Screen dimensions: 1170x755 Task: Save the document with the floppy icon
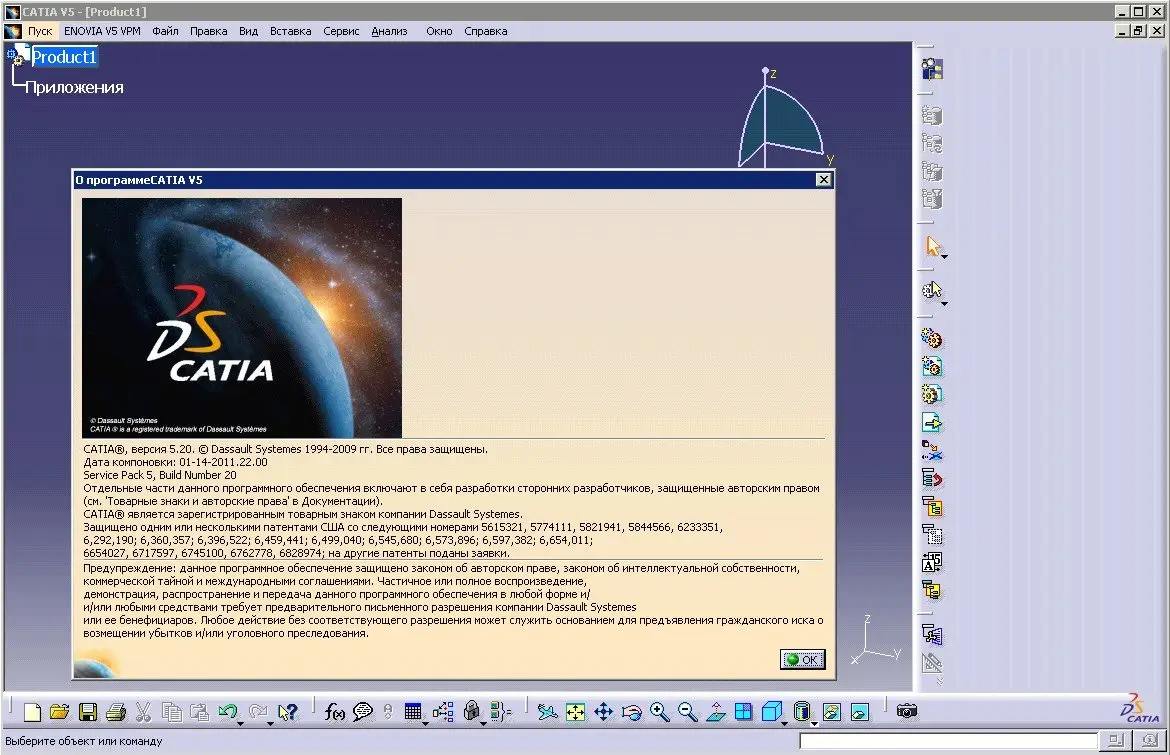click(x=88, y=712)
